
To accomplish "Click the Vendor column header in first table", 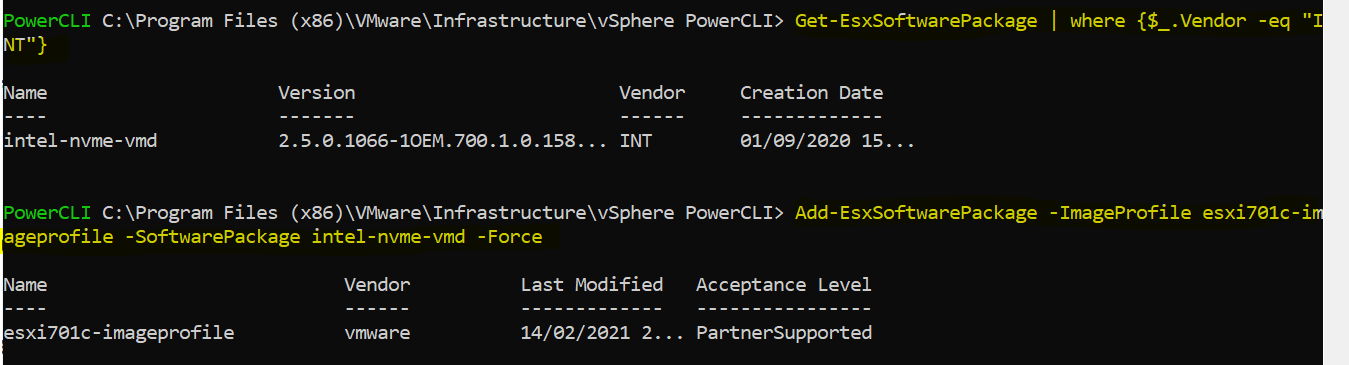I will (x=652, y=93).
